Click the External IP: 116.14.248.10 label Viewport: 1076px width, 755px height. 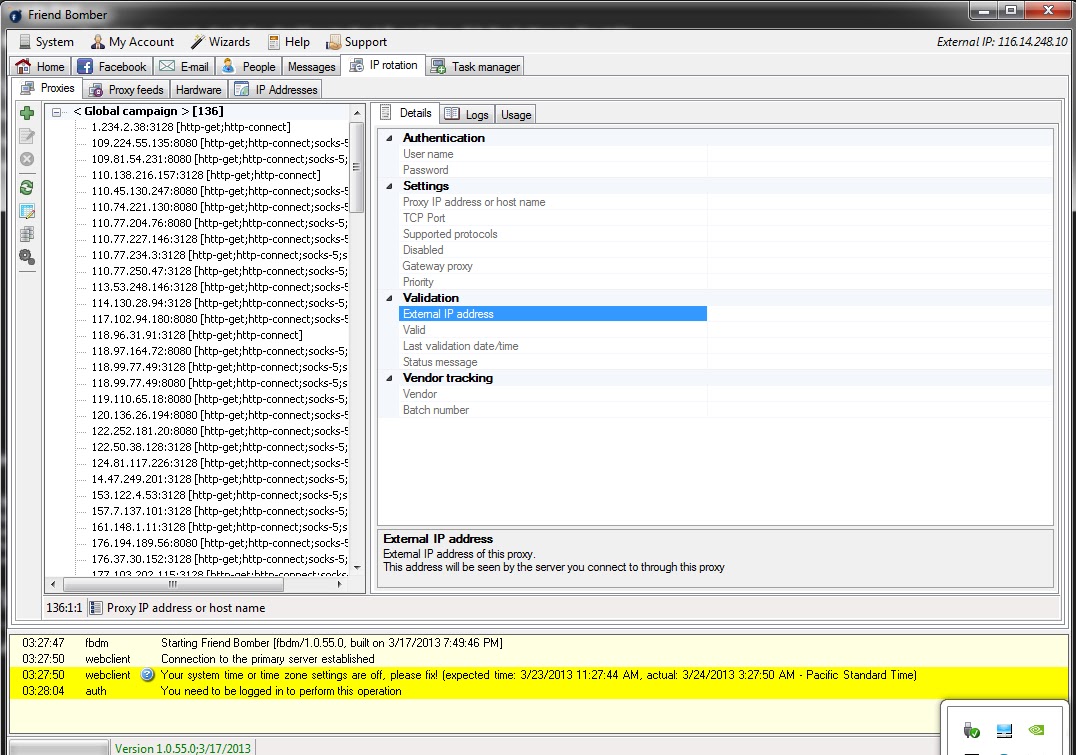tap(1002, 42)
